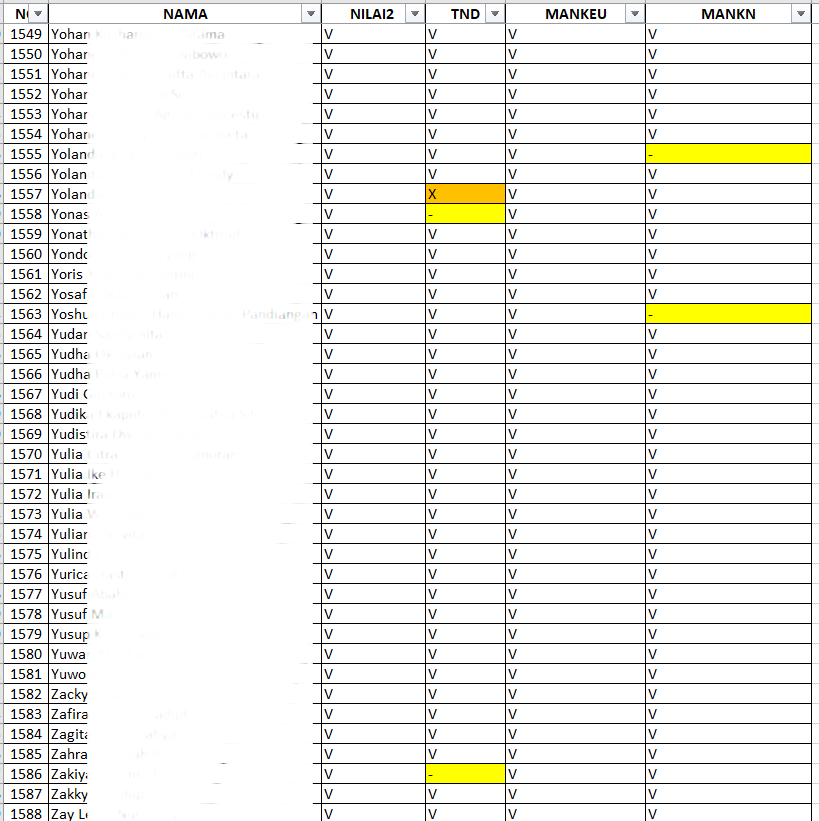Select the name cell starting with Yuwo
The image size is (819, 821).
[185, 674]
